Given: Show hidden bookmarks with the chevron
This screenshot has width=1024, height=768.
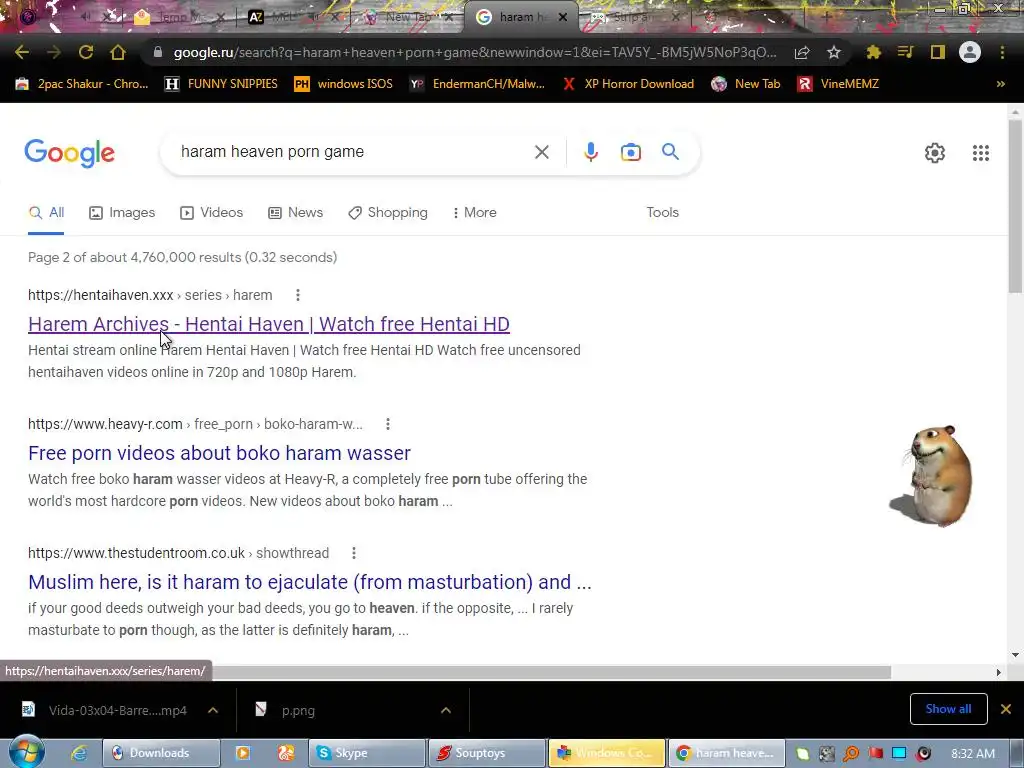Looking at the screenshot, I should [1000, 84].
